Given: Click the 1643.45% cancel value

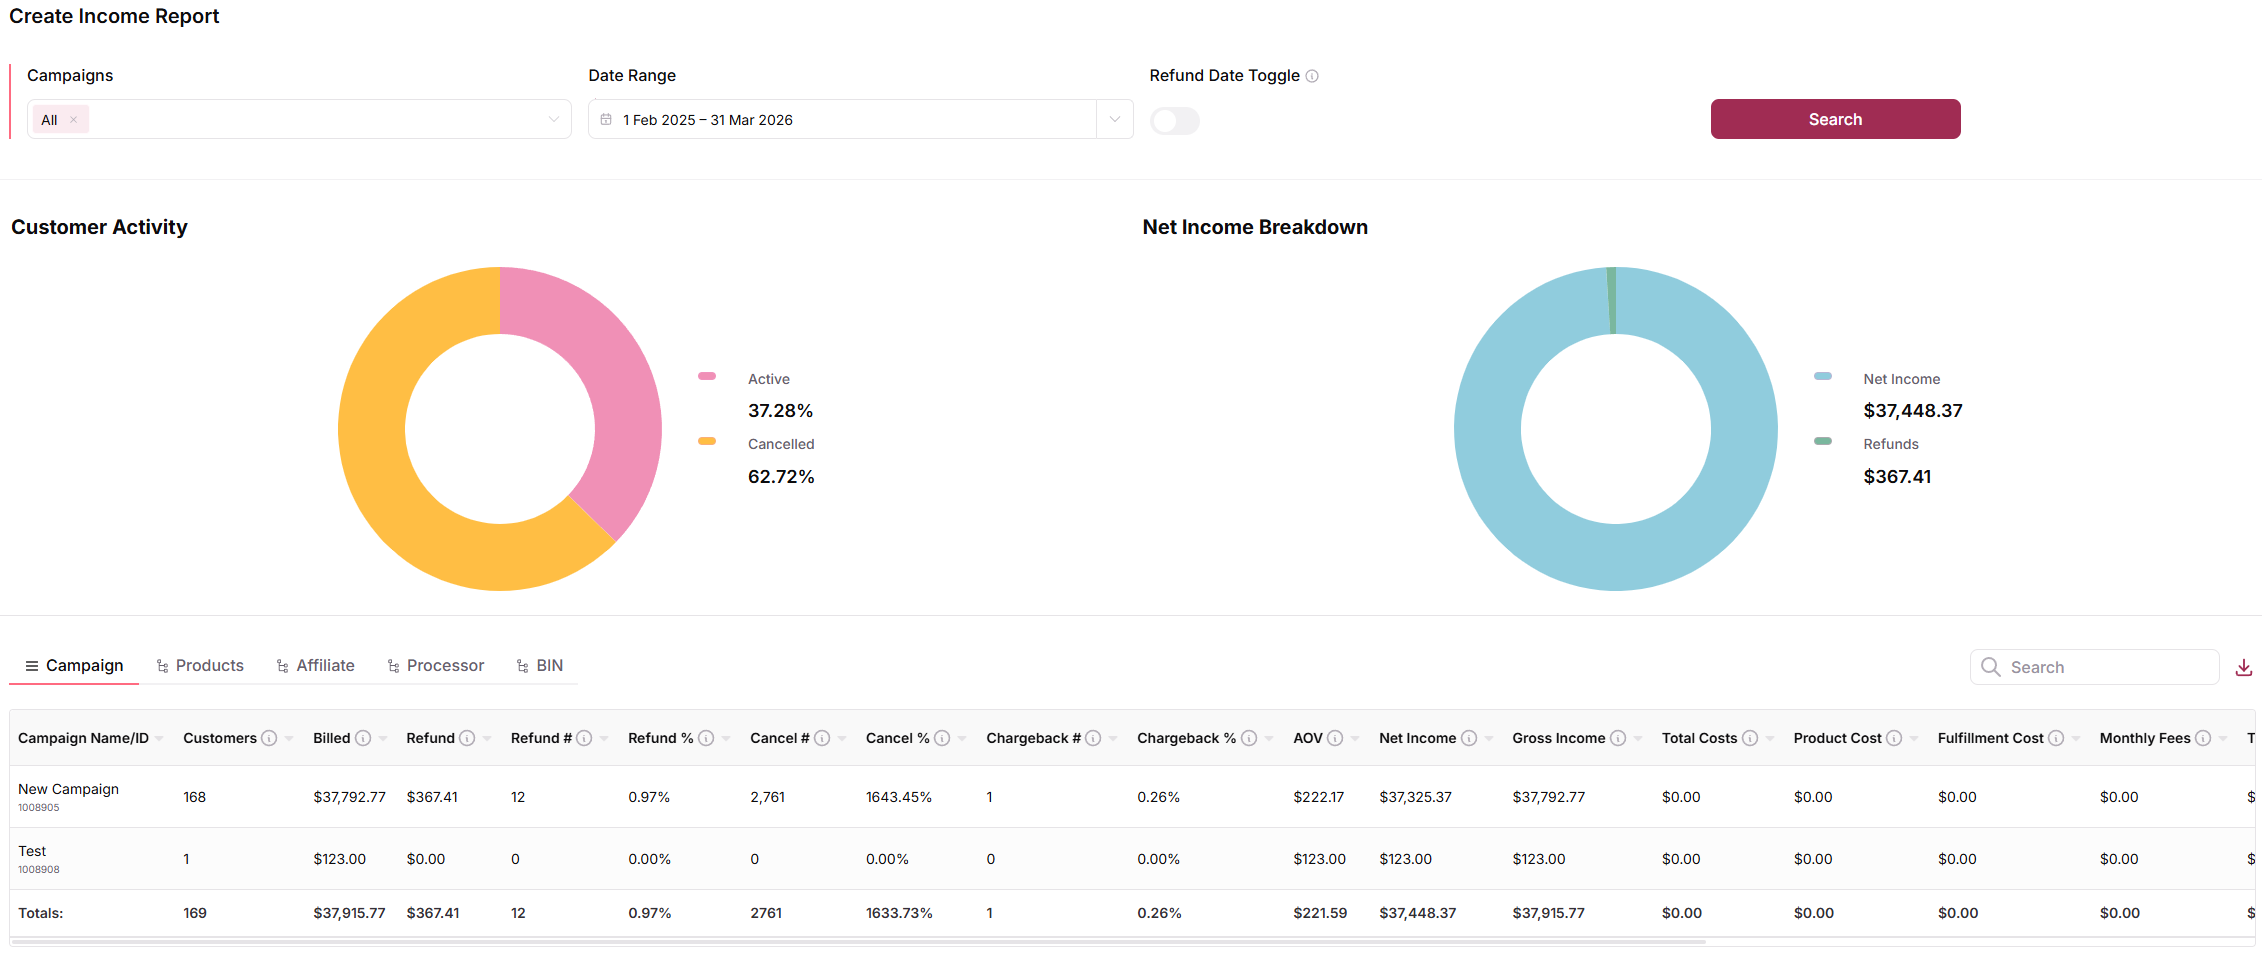Looking at the screenshot, I should [x=899, y=797].
